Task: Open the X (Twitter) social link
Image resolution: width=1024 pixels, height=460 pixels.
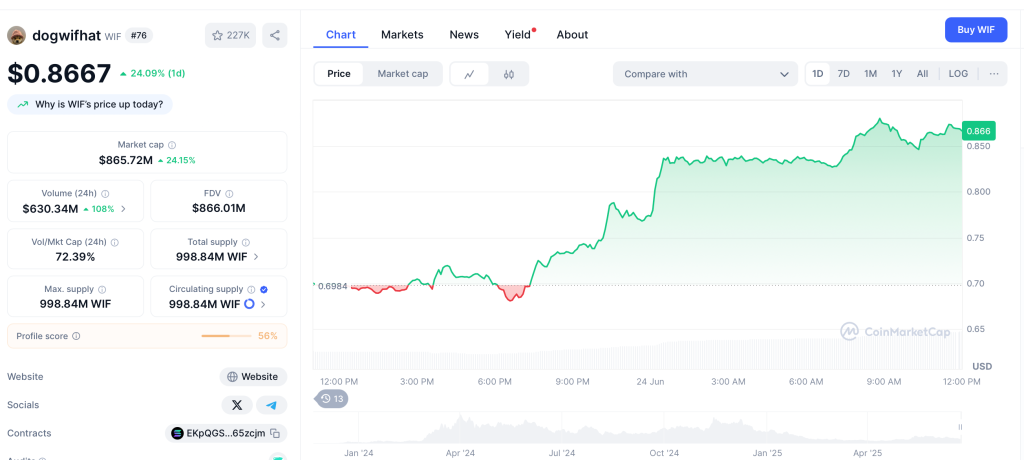Action: (x=236, y=405)
